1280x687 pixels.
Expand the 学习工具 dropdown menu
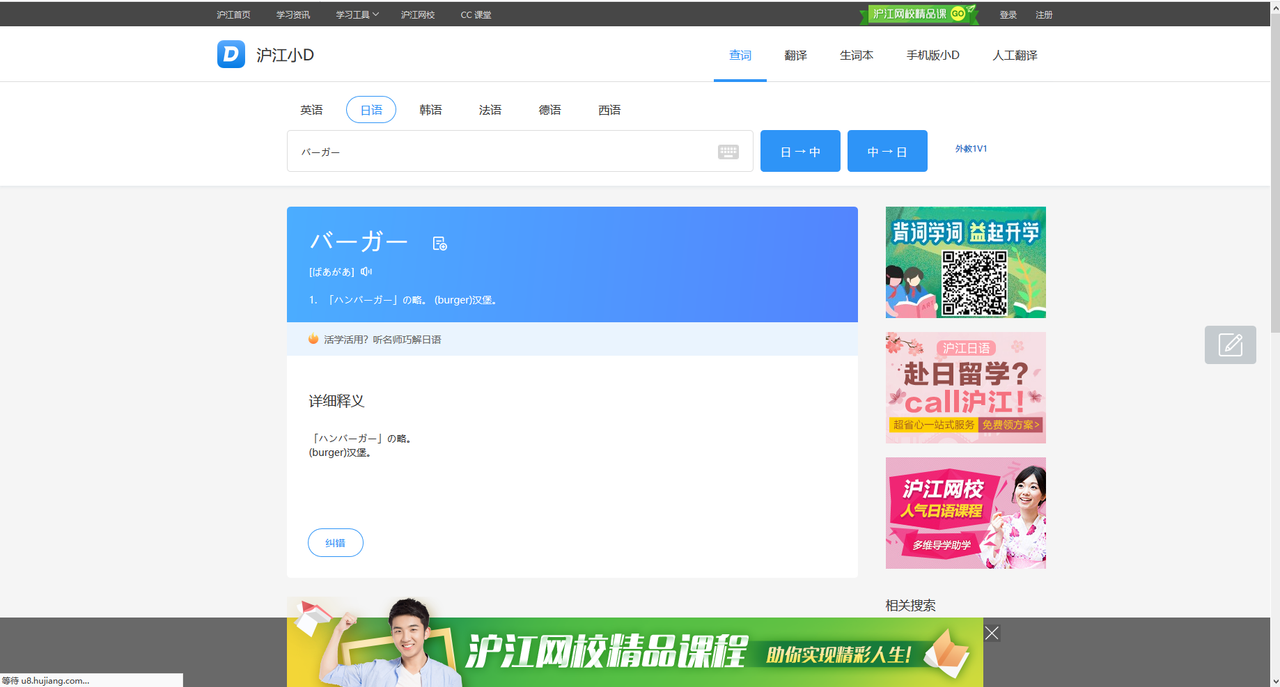357,15
